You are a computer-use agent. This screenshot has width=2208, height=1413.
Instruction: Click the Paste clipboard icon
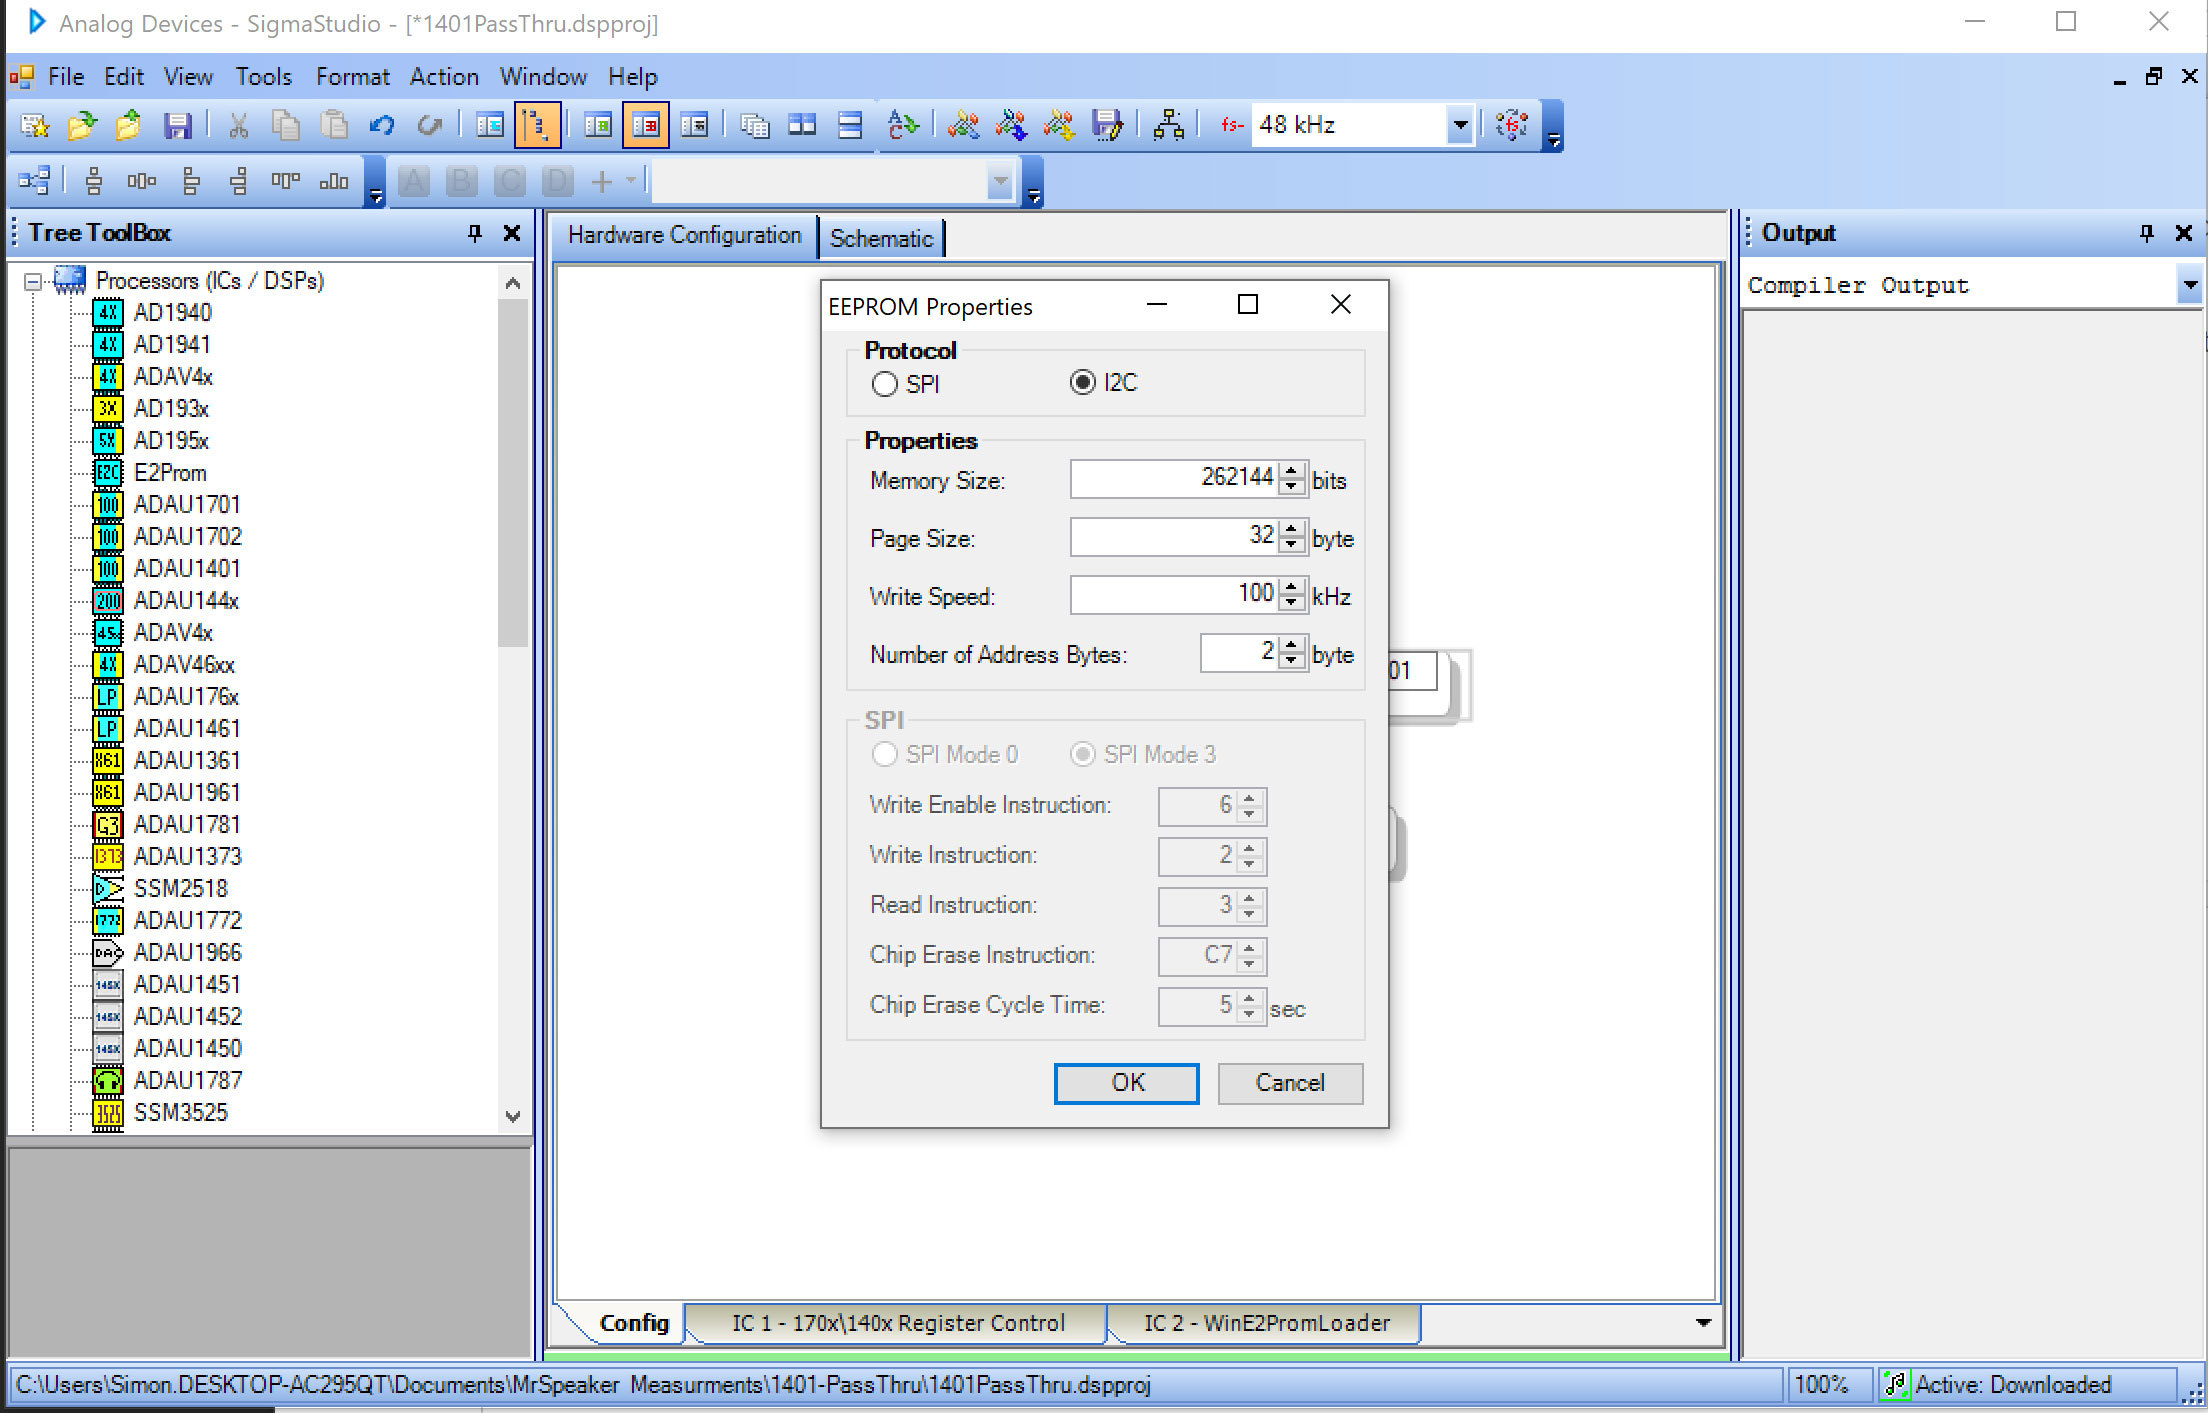[x=334, y=125]
